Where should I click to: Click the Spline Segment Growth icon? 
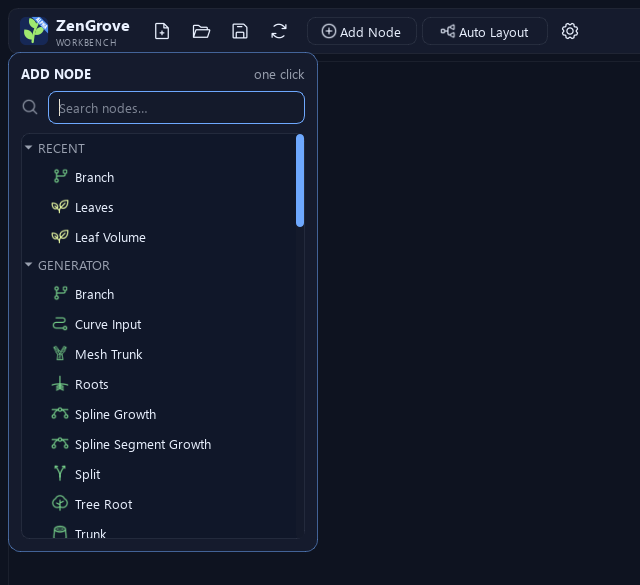pos(60,443)
